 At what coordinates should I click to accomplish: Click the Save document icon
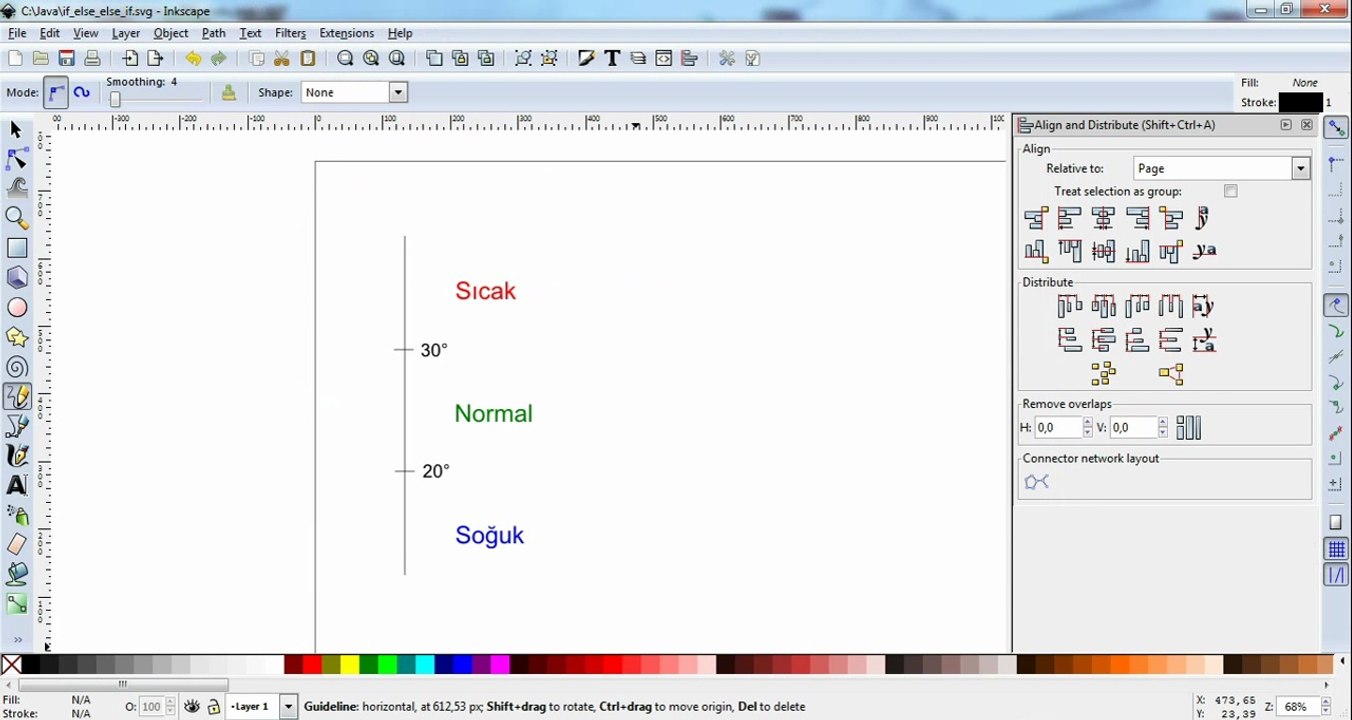[x=67, y=59]
